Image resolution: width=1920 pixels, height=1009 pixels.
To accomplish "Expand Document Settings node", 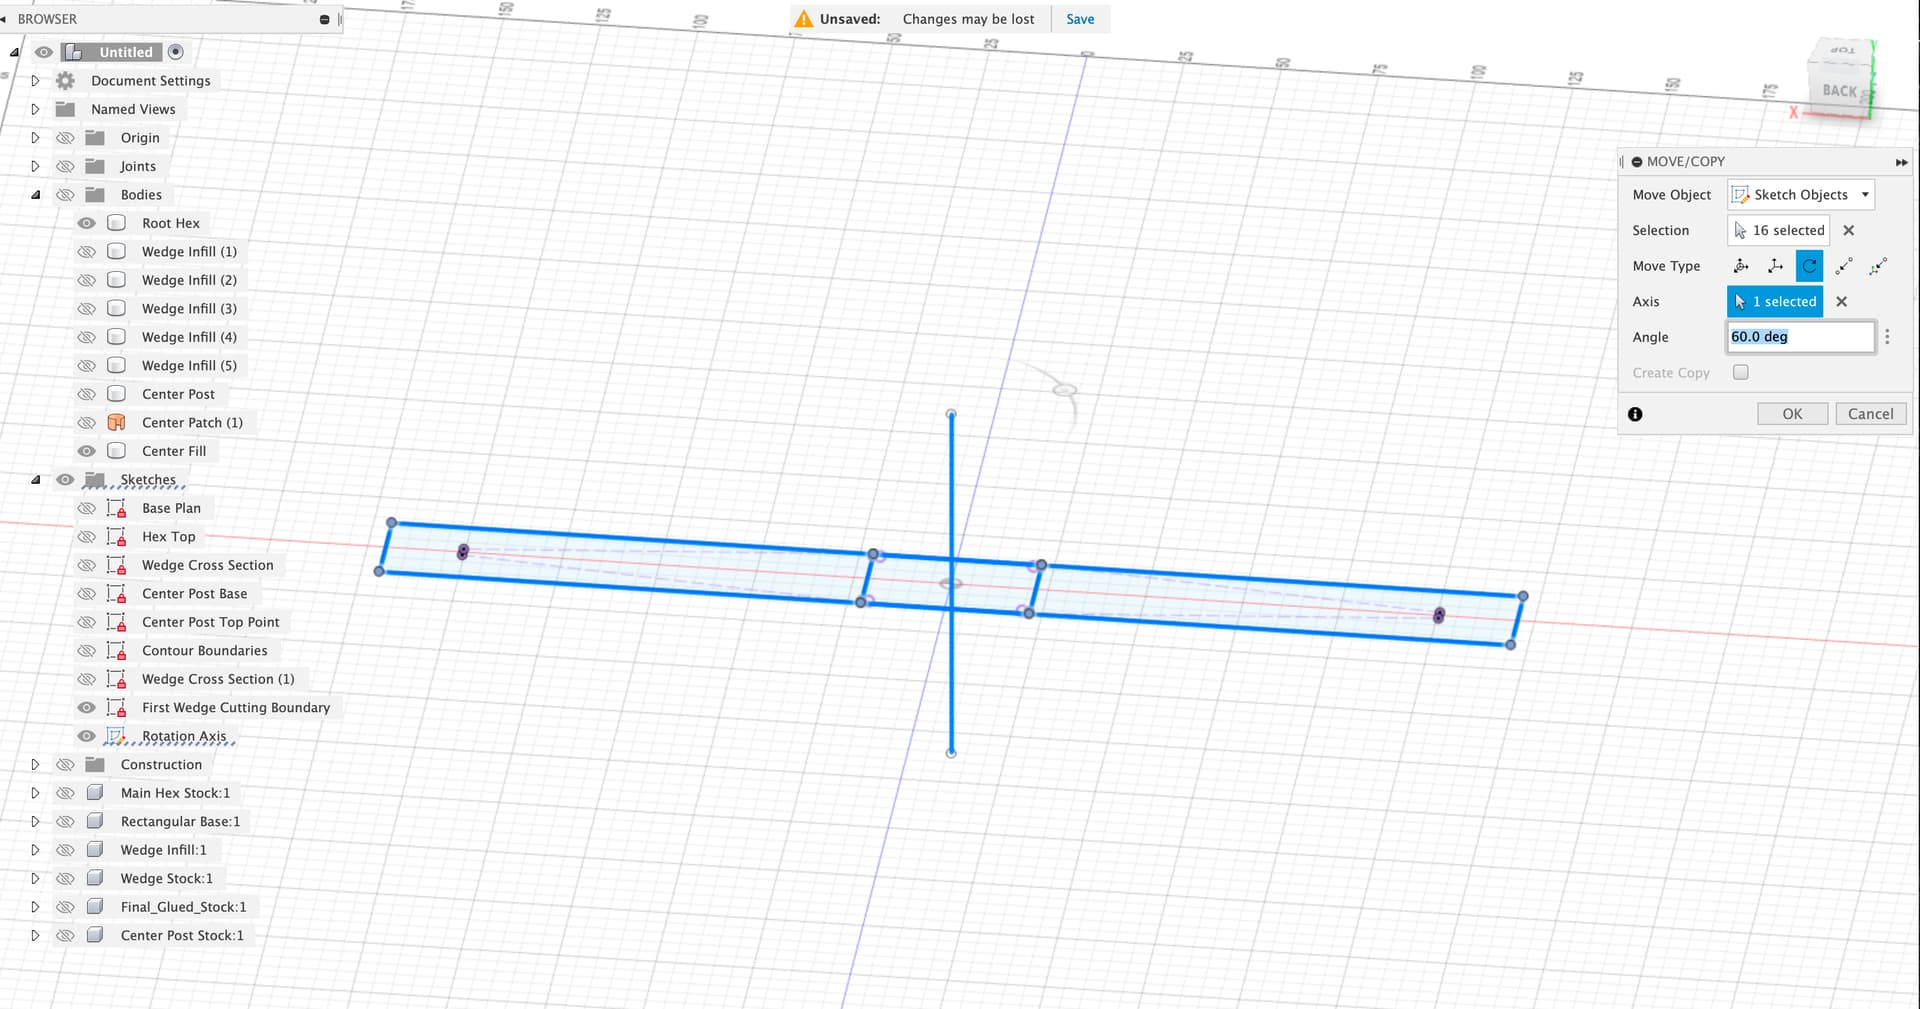I will click(x=35, y=81).
